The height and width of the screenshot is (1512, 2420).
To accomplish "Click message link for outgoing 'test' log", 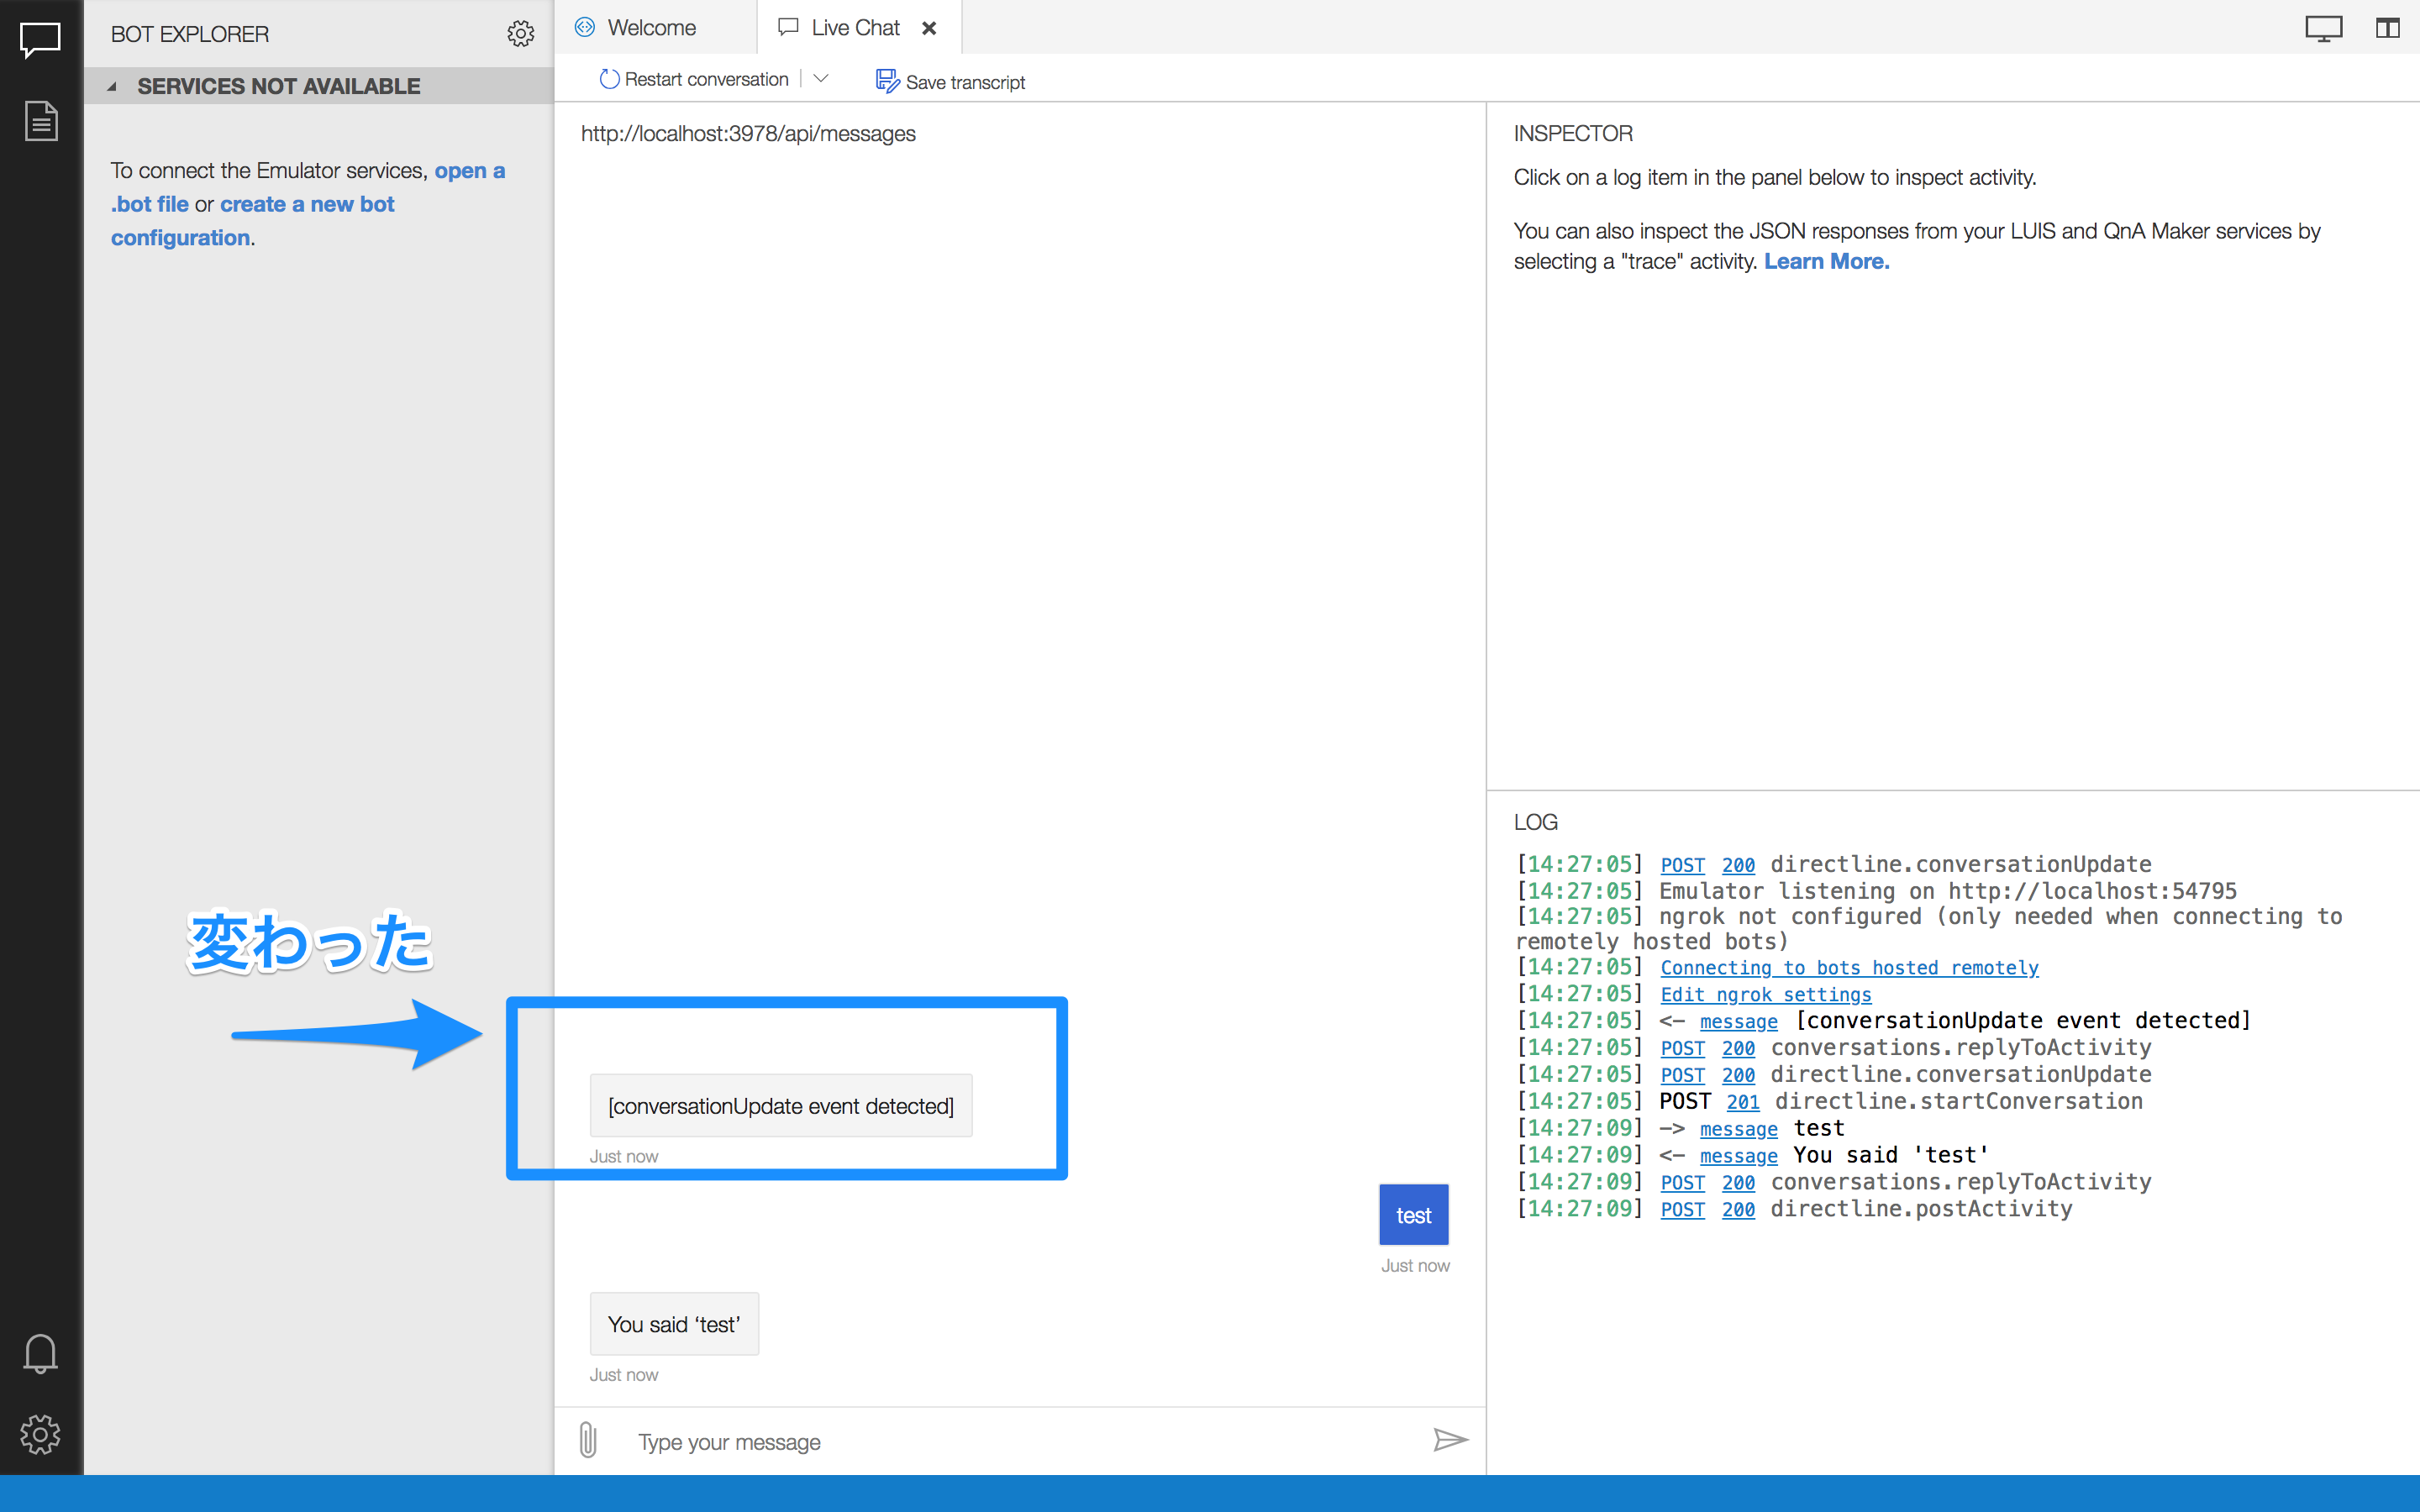I will click(x=1738, y=1129).
